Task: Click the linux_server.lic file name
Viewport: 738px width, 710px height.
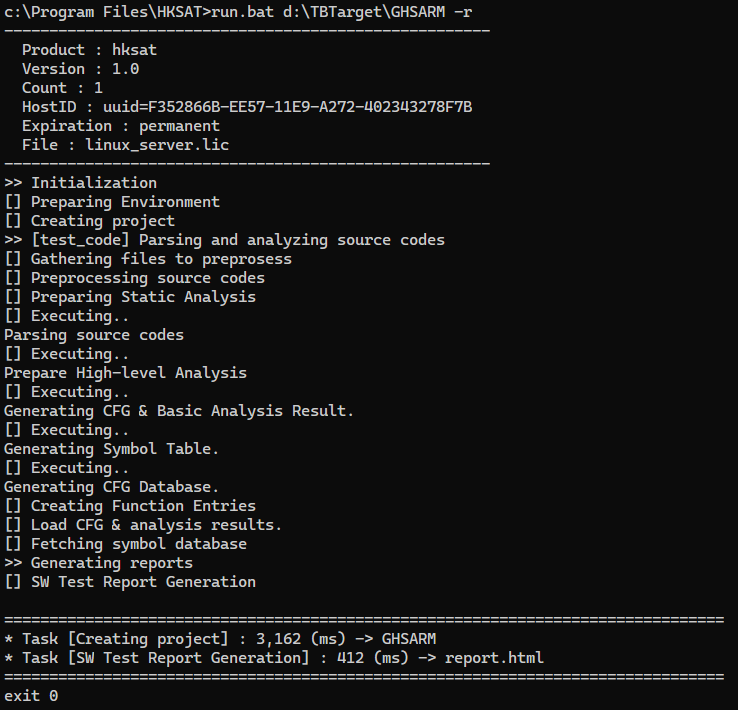Action: [x=157, y=145]
